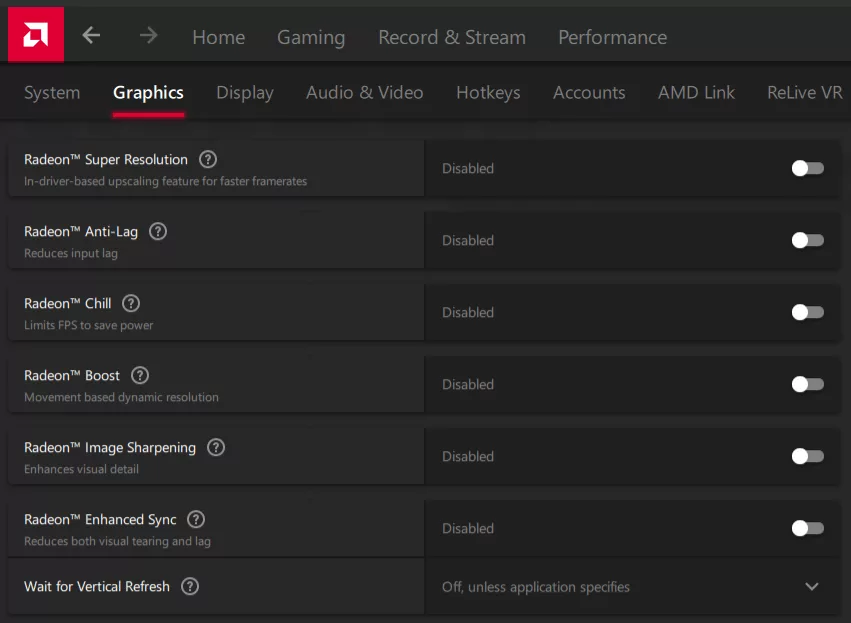Open the Audio & Video tab
The height and width of the screenshot is (623, 851).
click(365, 93)
